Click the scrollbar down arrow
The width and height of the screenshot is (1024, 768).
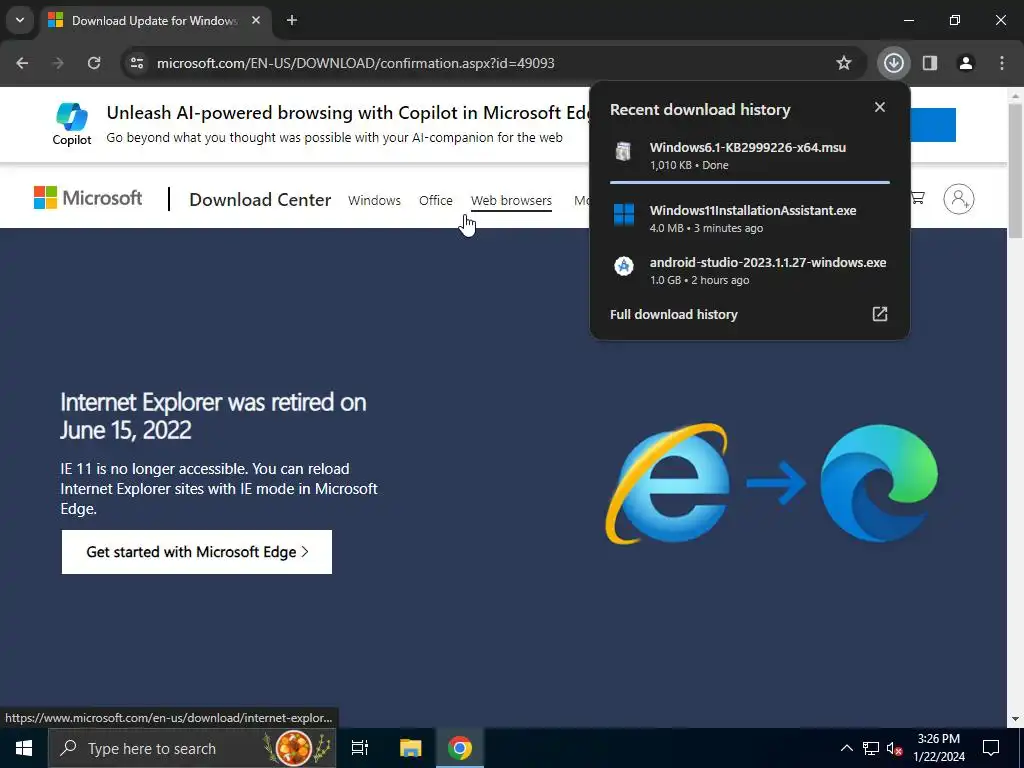[1016, 719]
